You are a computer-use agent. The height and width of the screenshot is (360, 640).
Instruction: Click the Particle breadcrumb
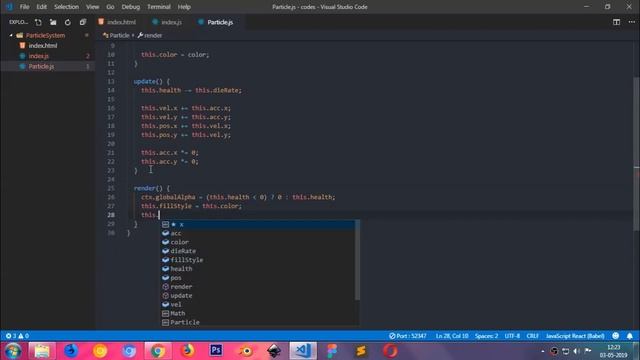116,36
